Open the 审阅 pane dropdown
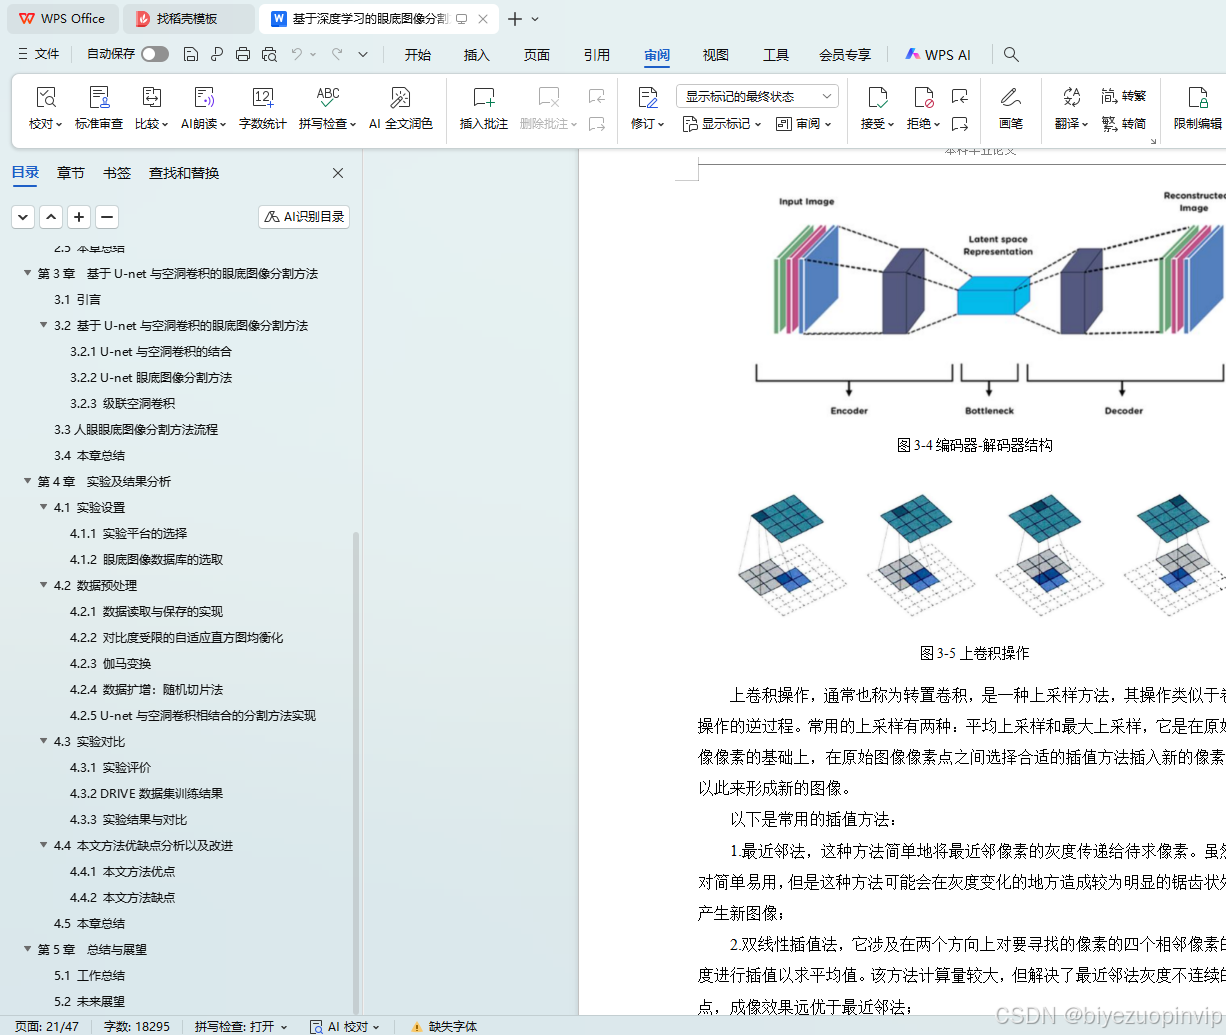1226x1035 pixels. click(804, 124)
